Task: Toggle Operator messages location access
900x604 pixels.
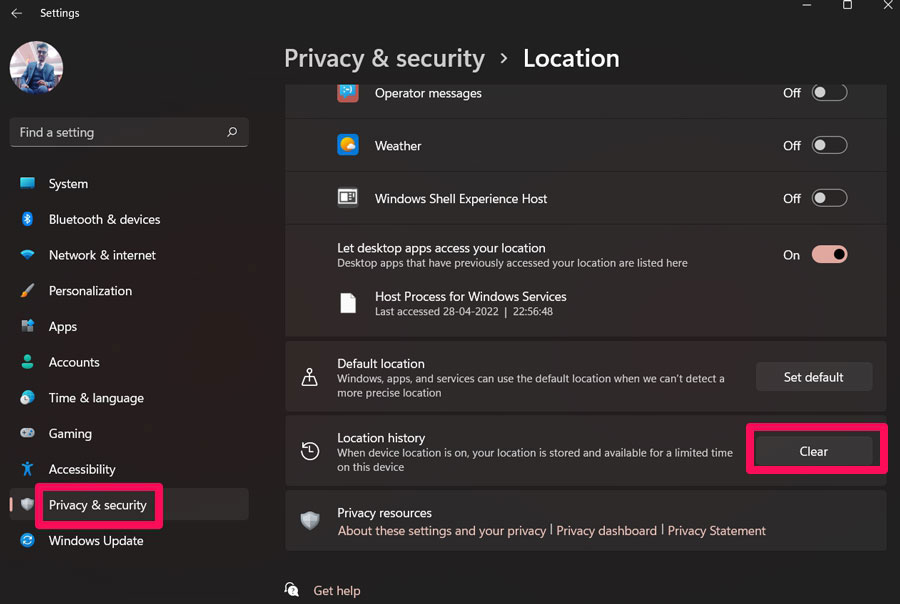Action: point(829,92)
